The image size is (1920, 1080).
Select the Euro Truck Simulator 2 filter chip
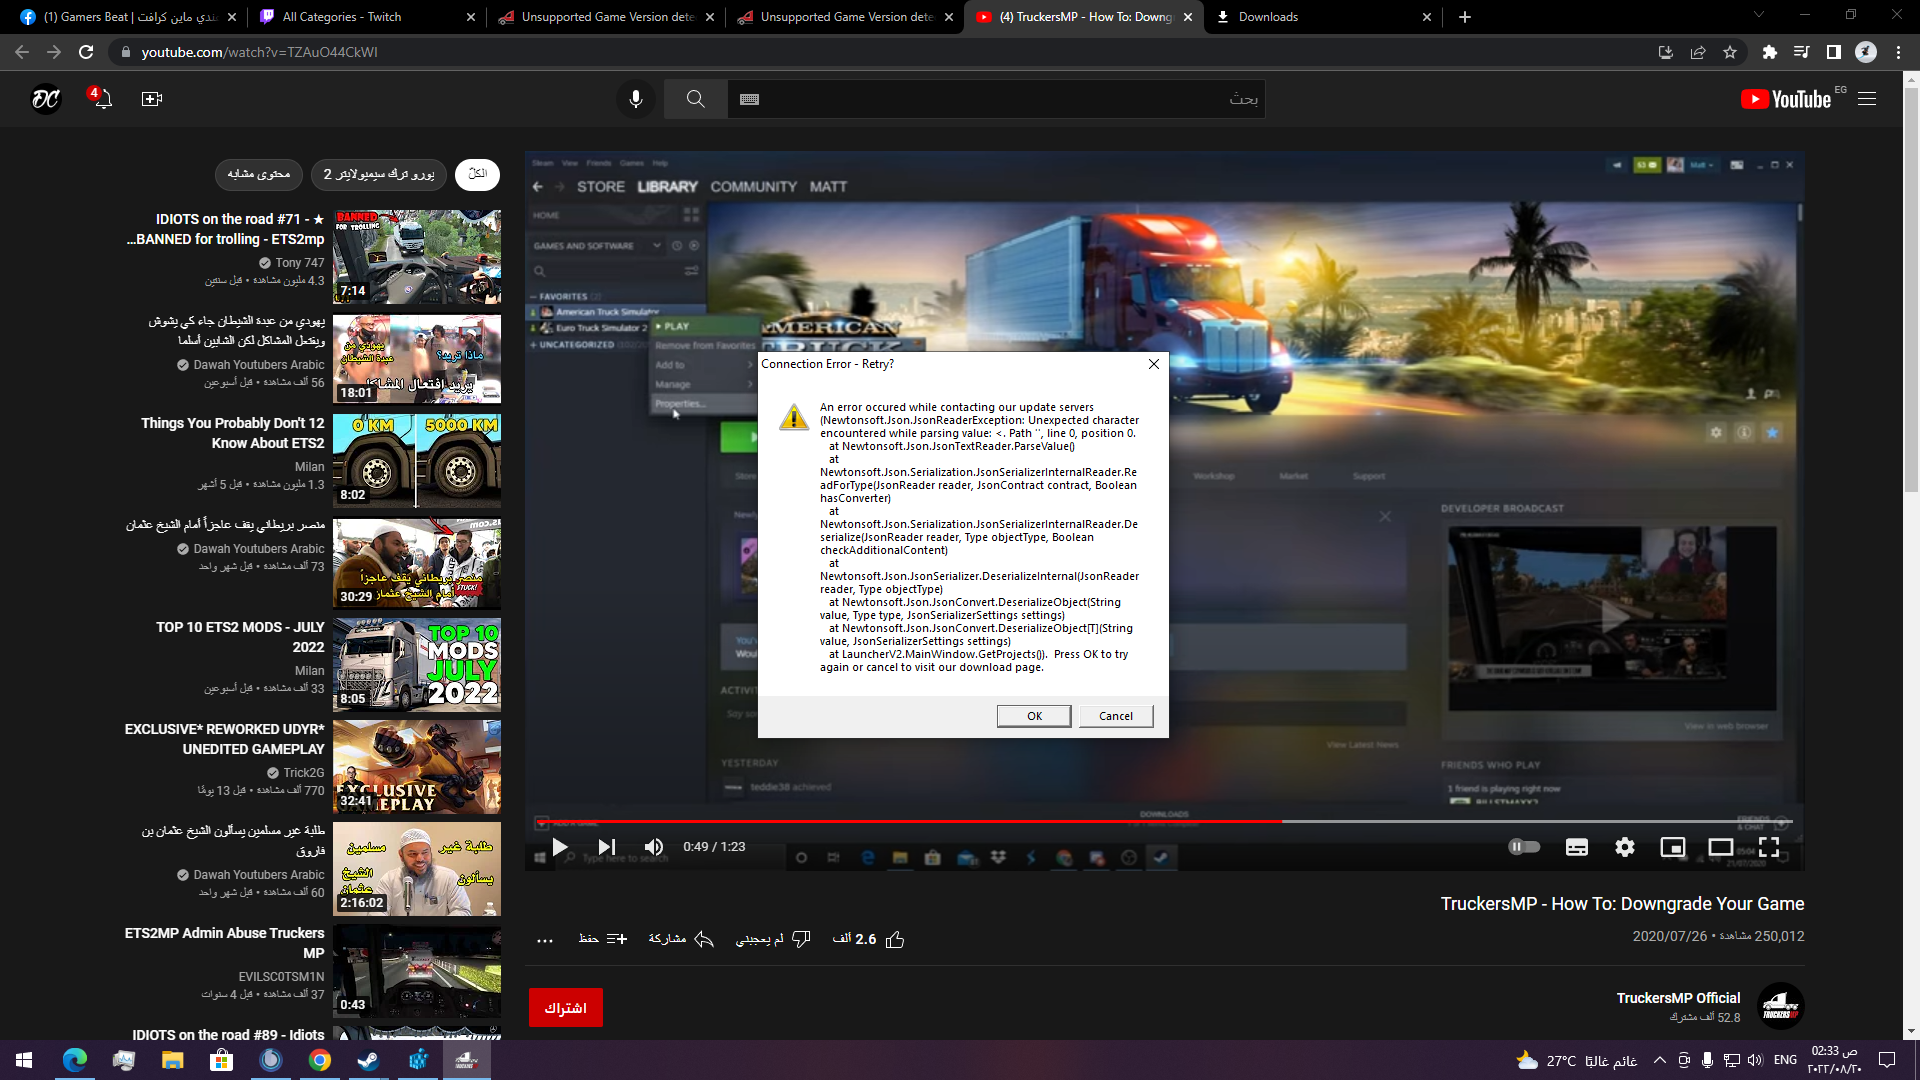(x=379, y=174)
